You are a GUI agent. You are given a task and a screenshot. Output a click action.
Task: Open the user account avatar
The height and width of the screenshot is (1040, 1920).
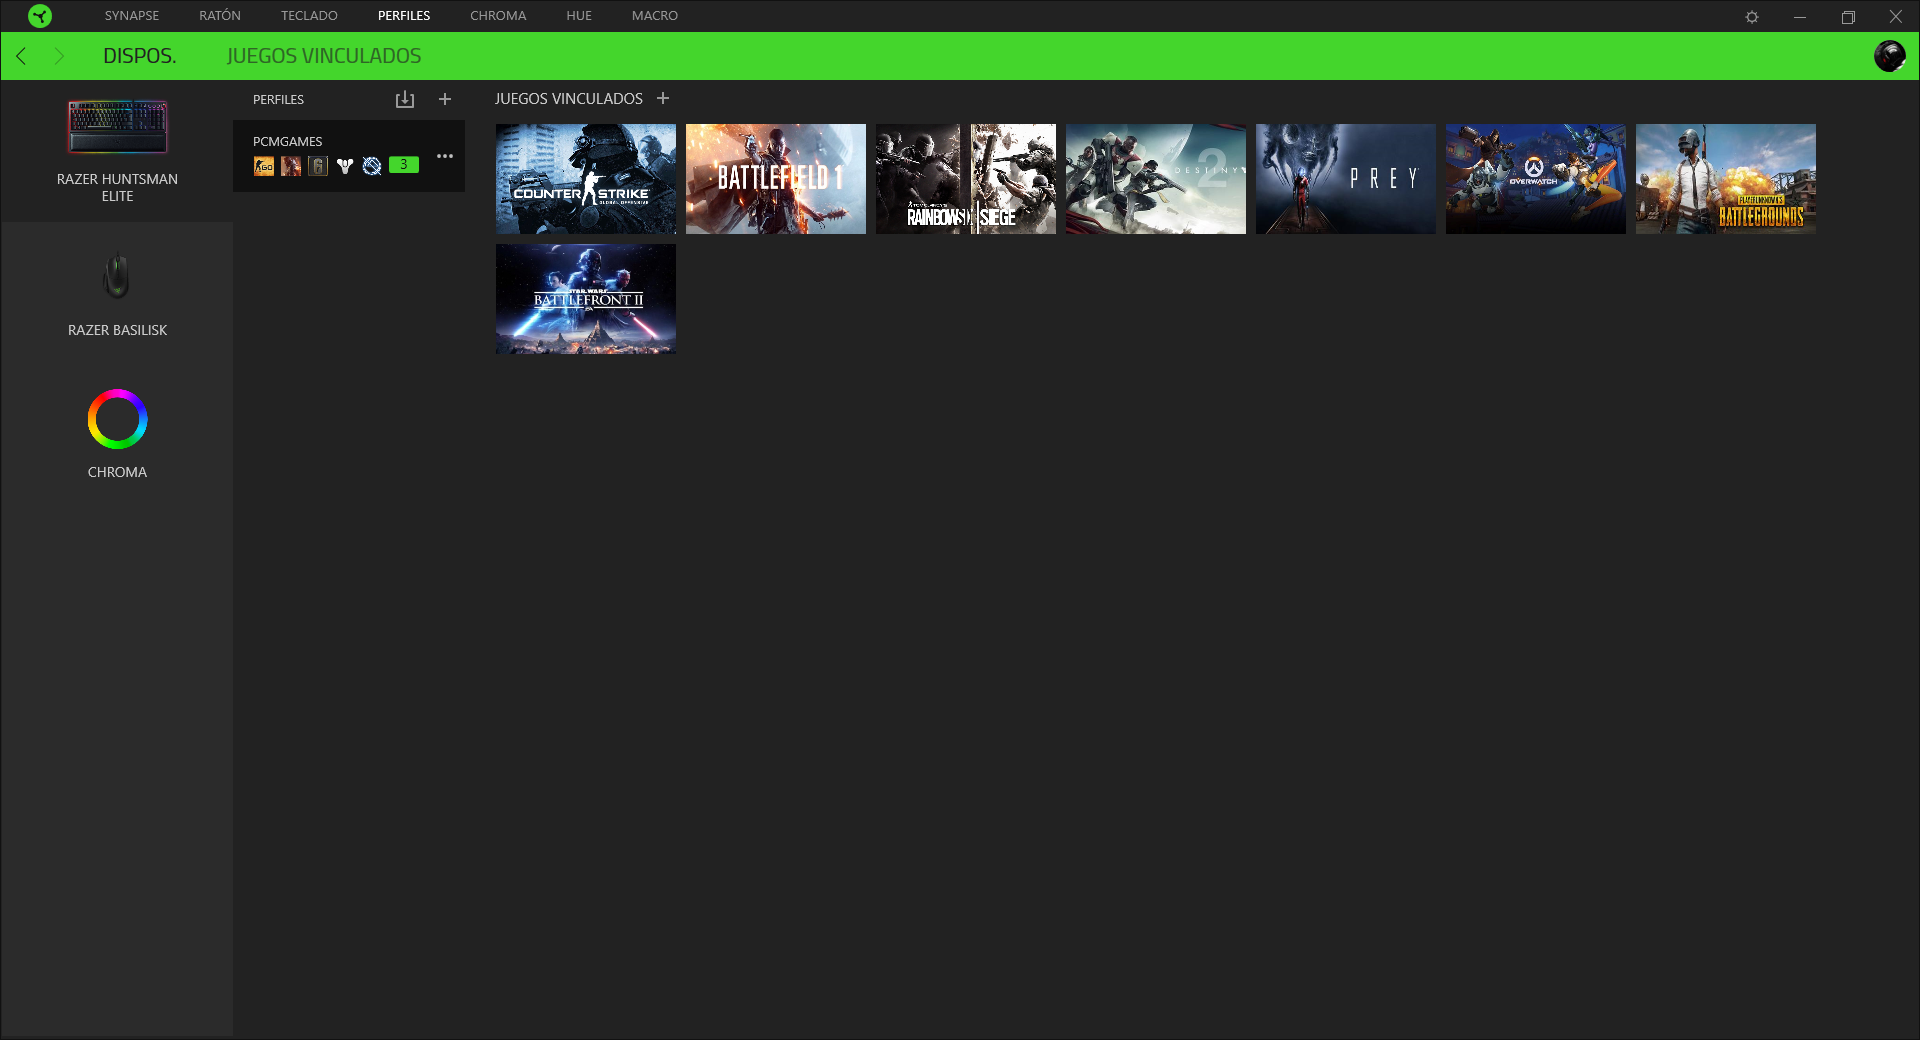click(1889, 56)
